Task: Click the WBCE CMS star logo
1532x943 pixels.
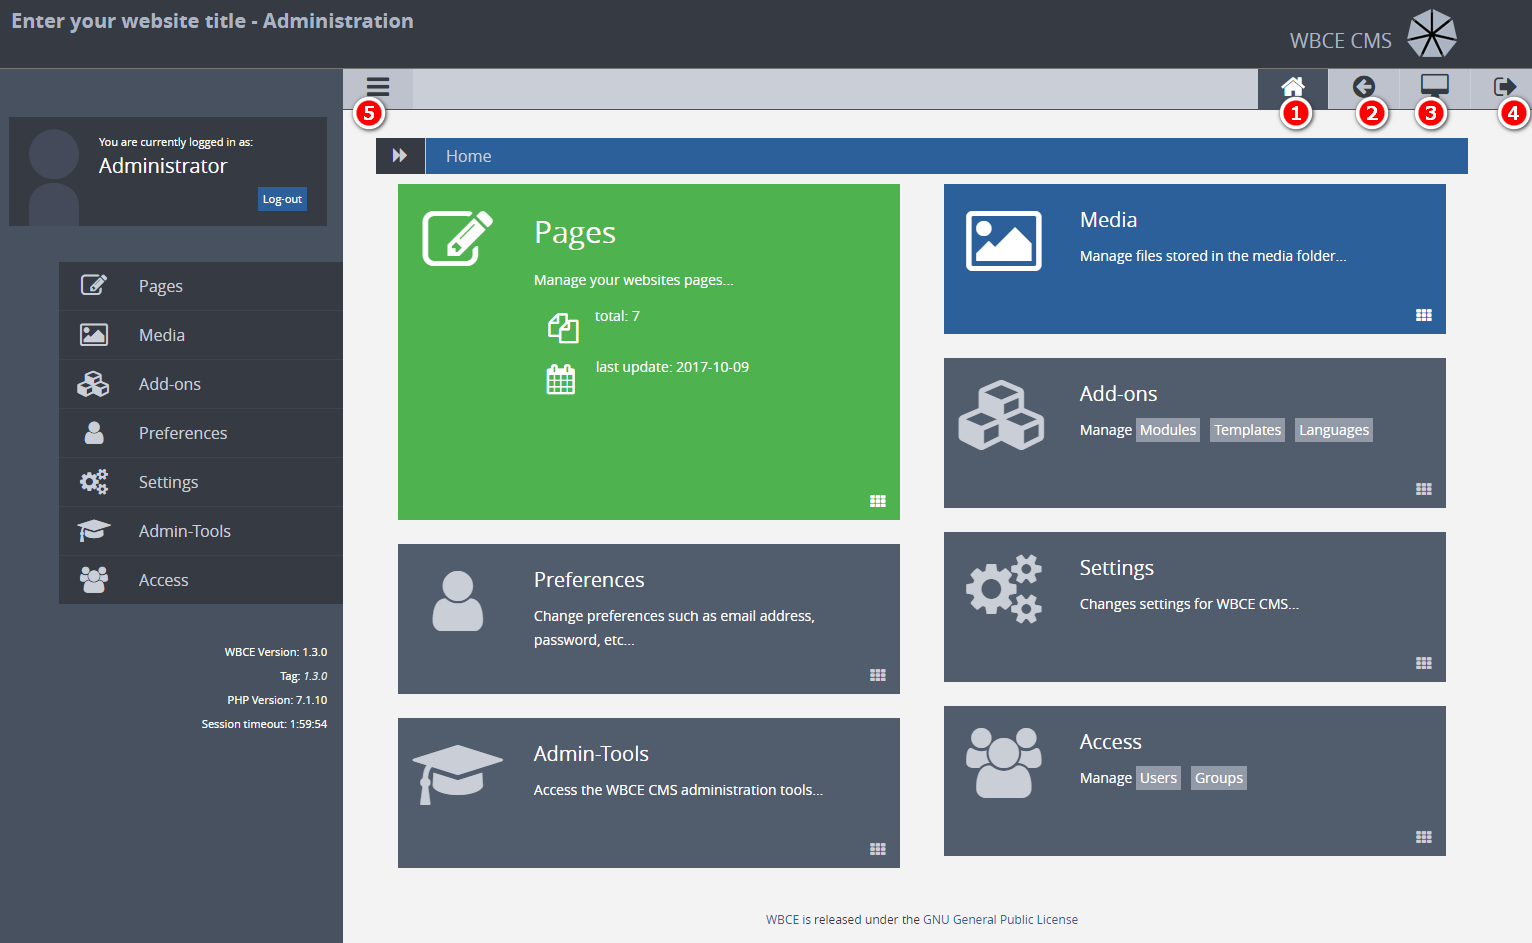Action: (1432, 33)
